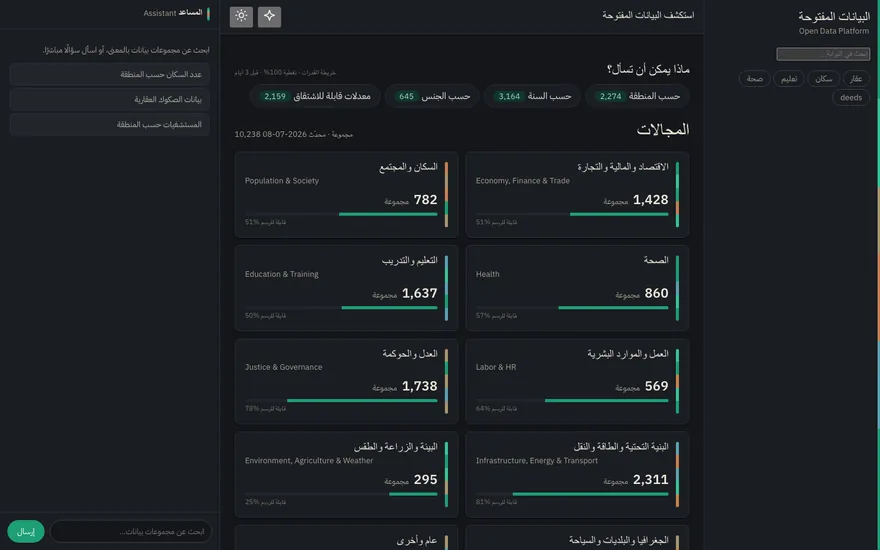Click the المساعد Assistant panel title
This screenshot has width=880, height=550.
coord(173,13)
